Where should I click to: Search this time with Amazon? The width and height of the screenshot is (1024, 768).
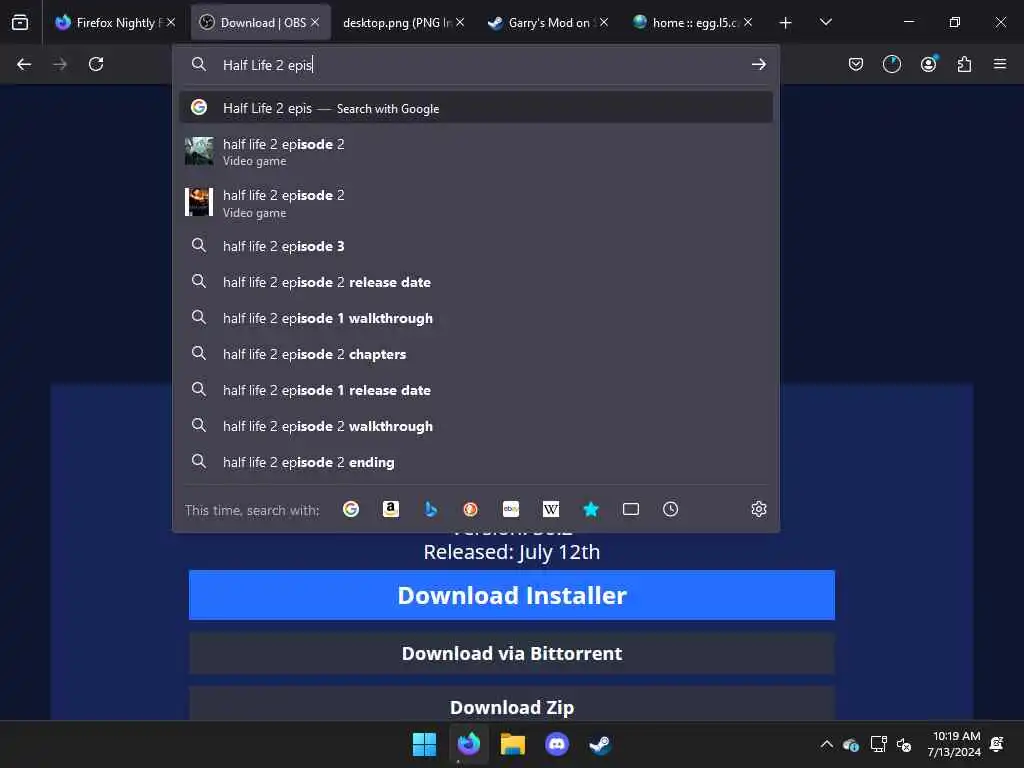pyautogui.click(x=391, y=509)
